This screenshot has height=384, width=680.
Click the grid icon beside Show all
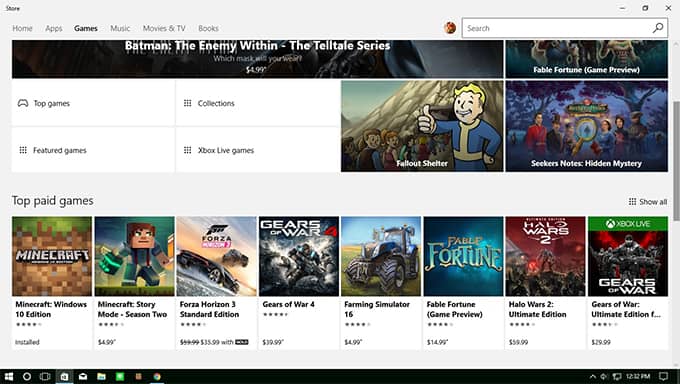(632, 202)
